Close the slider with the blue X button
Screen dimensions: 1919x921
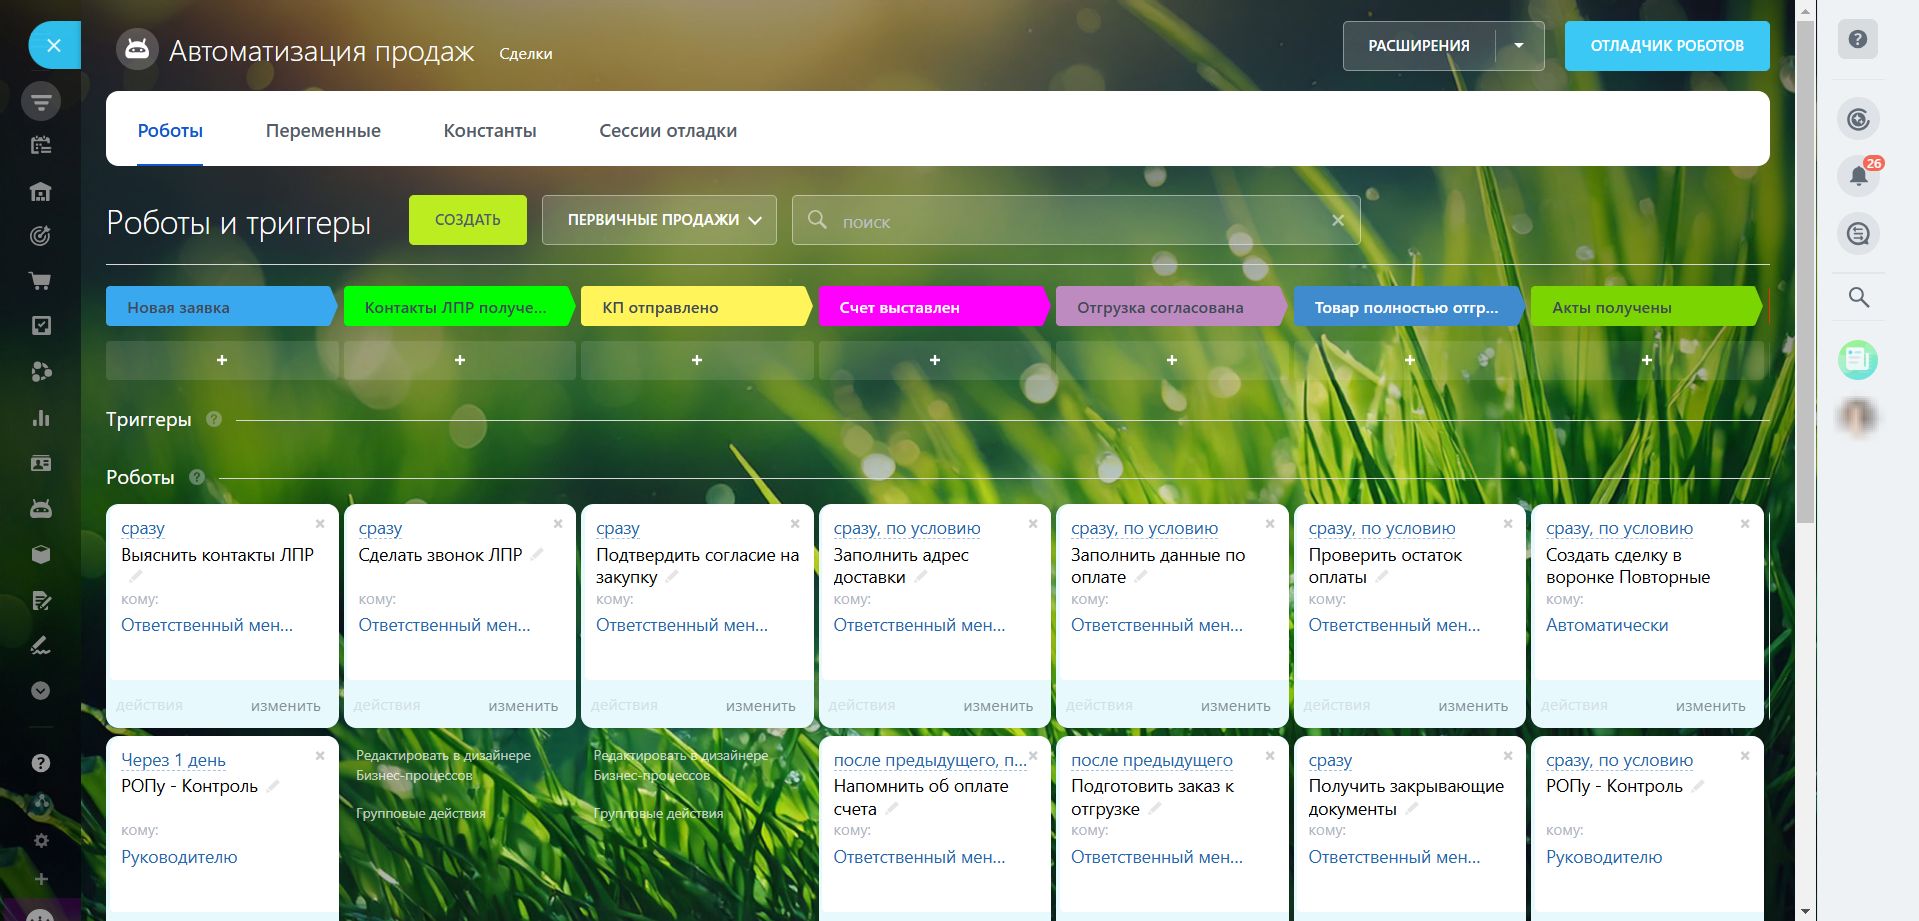54,45
